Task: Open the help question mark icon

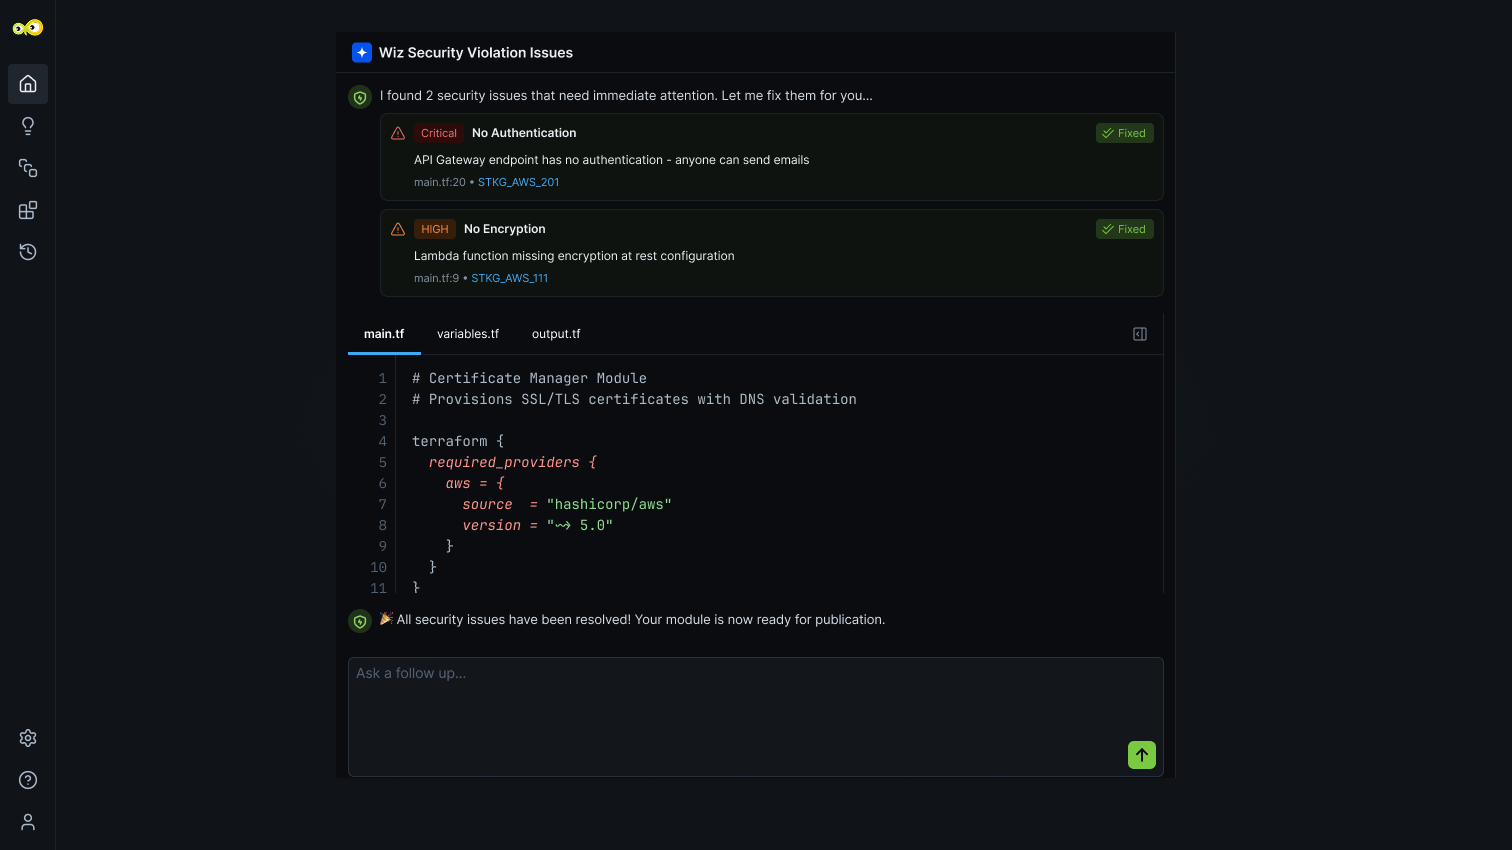Action: pos(28,780)
